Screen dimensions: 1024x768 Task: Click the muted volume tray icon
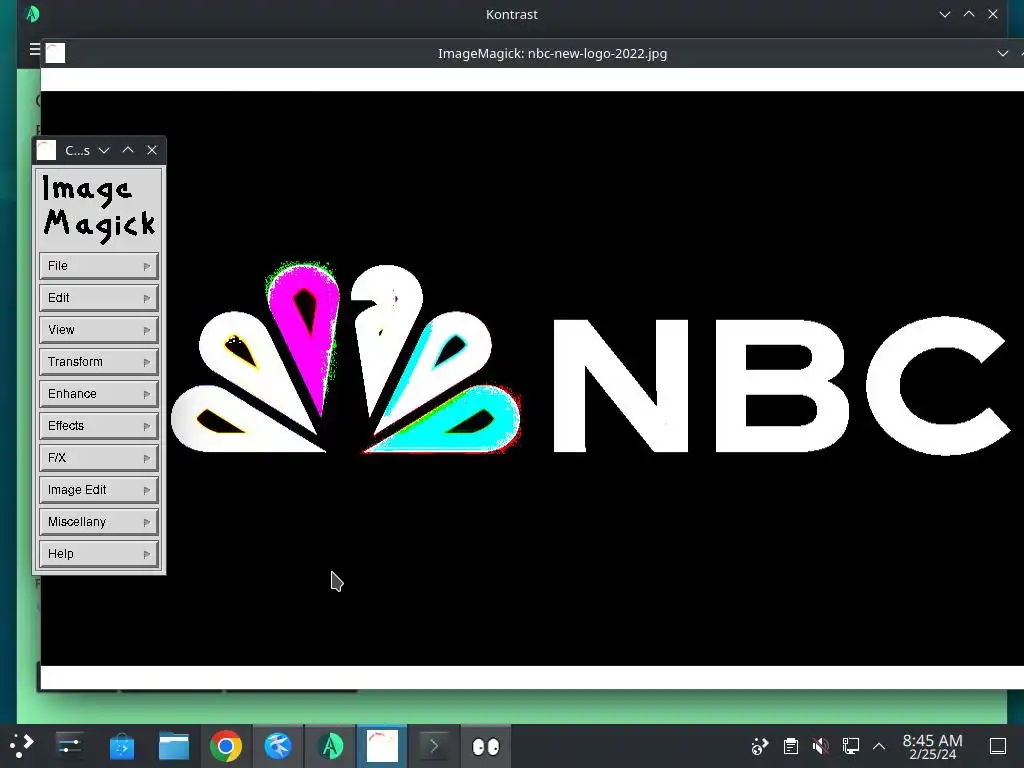(x=821, y=746)
